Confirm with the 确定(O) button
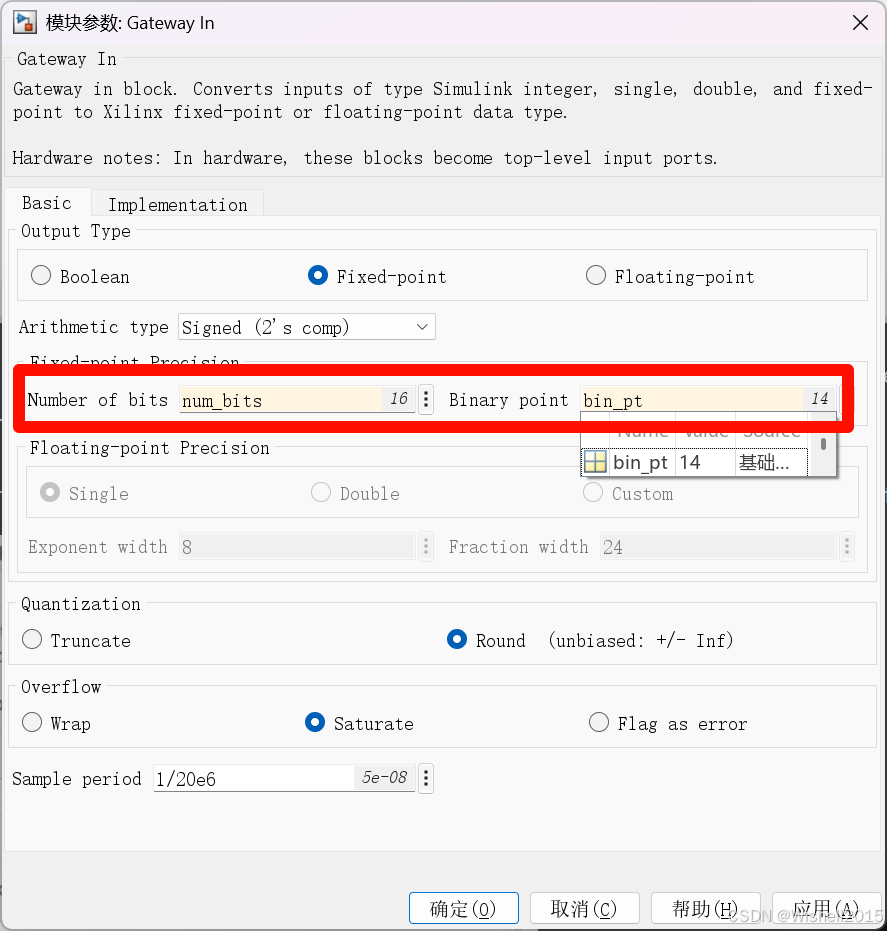Screen dimensions: 887x931 click(x=463, y=908)
